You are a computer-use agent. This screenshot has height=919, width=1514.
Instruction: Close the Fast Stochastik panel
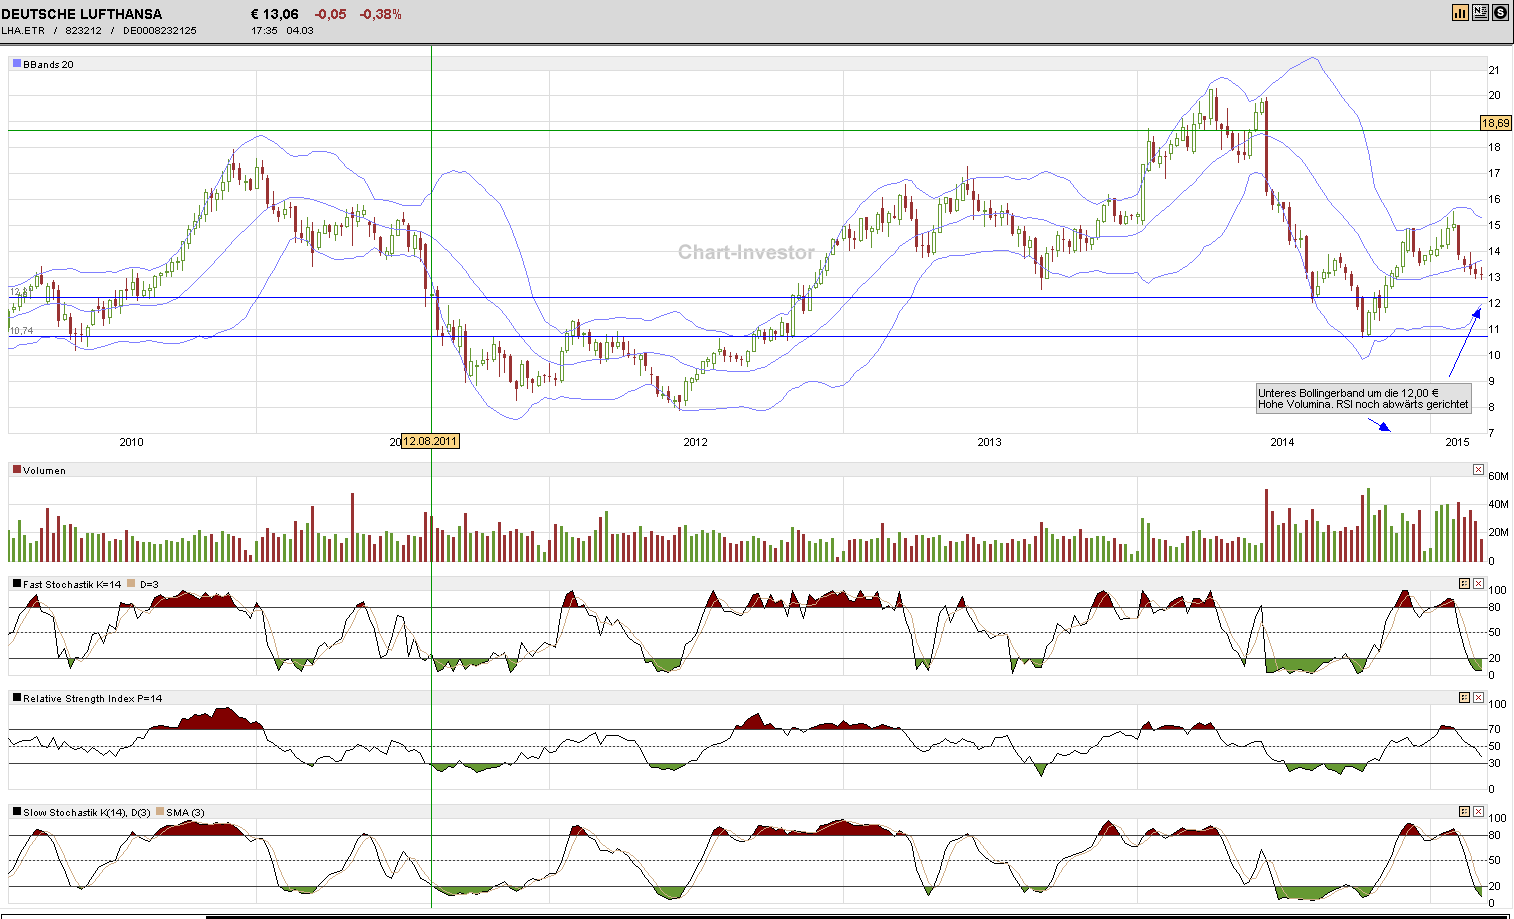tap(1478, 584)
